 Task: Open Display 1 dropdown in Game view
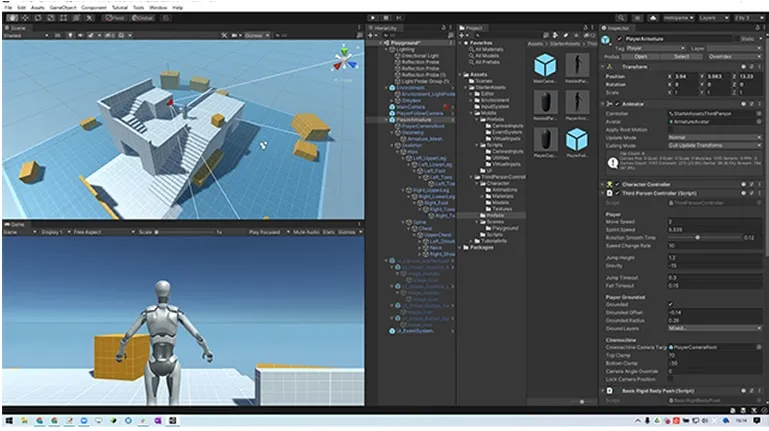[x=55, y=232]
